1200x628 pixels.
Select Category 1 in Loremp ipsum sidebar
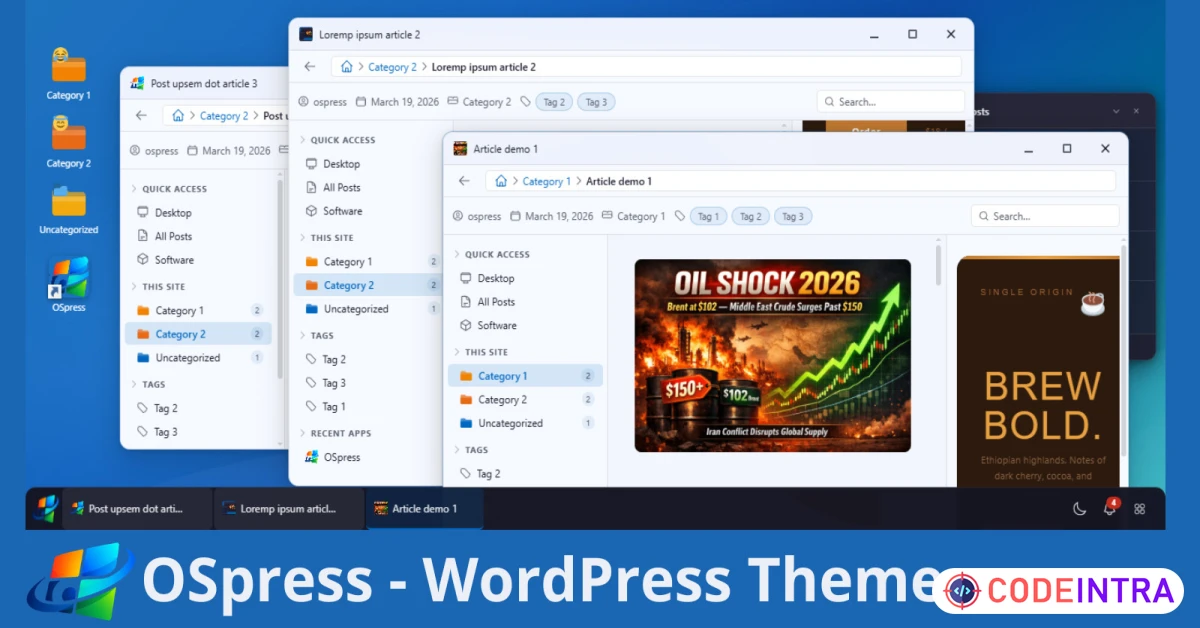pyautogui.click(x=368, y=261)
